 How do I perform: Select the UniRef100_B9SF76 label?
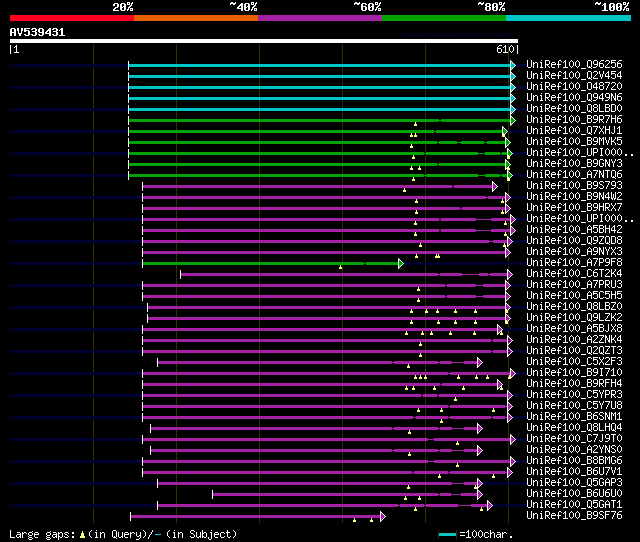[574, 516]
